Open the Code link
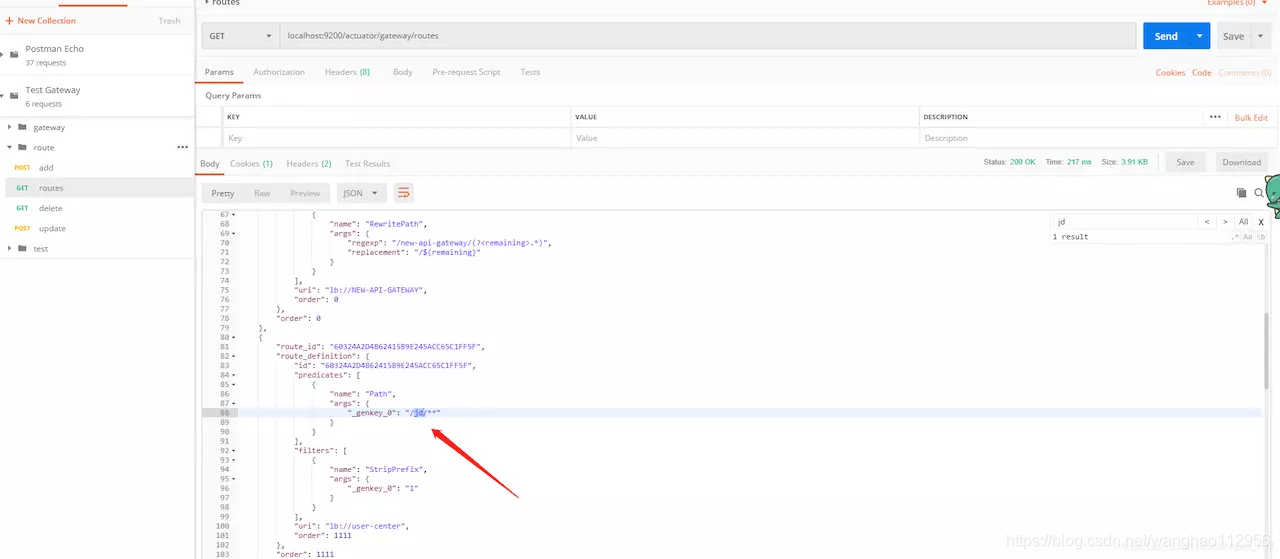Image resolution: width=1280 pixels, height=559 pixels. [1201, 72]
